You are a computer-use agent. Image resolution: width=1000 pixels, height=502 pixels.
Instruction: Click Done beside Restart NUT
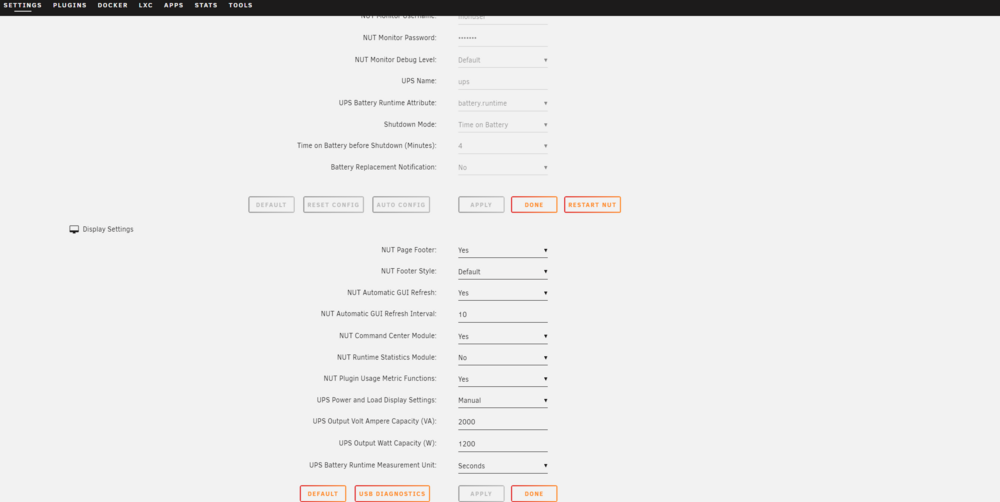click(534, 205)
